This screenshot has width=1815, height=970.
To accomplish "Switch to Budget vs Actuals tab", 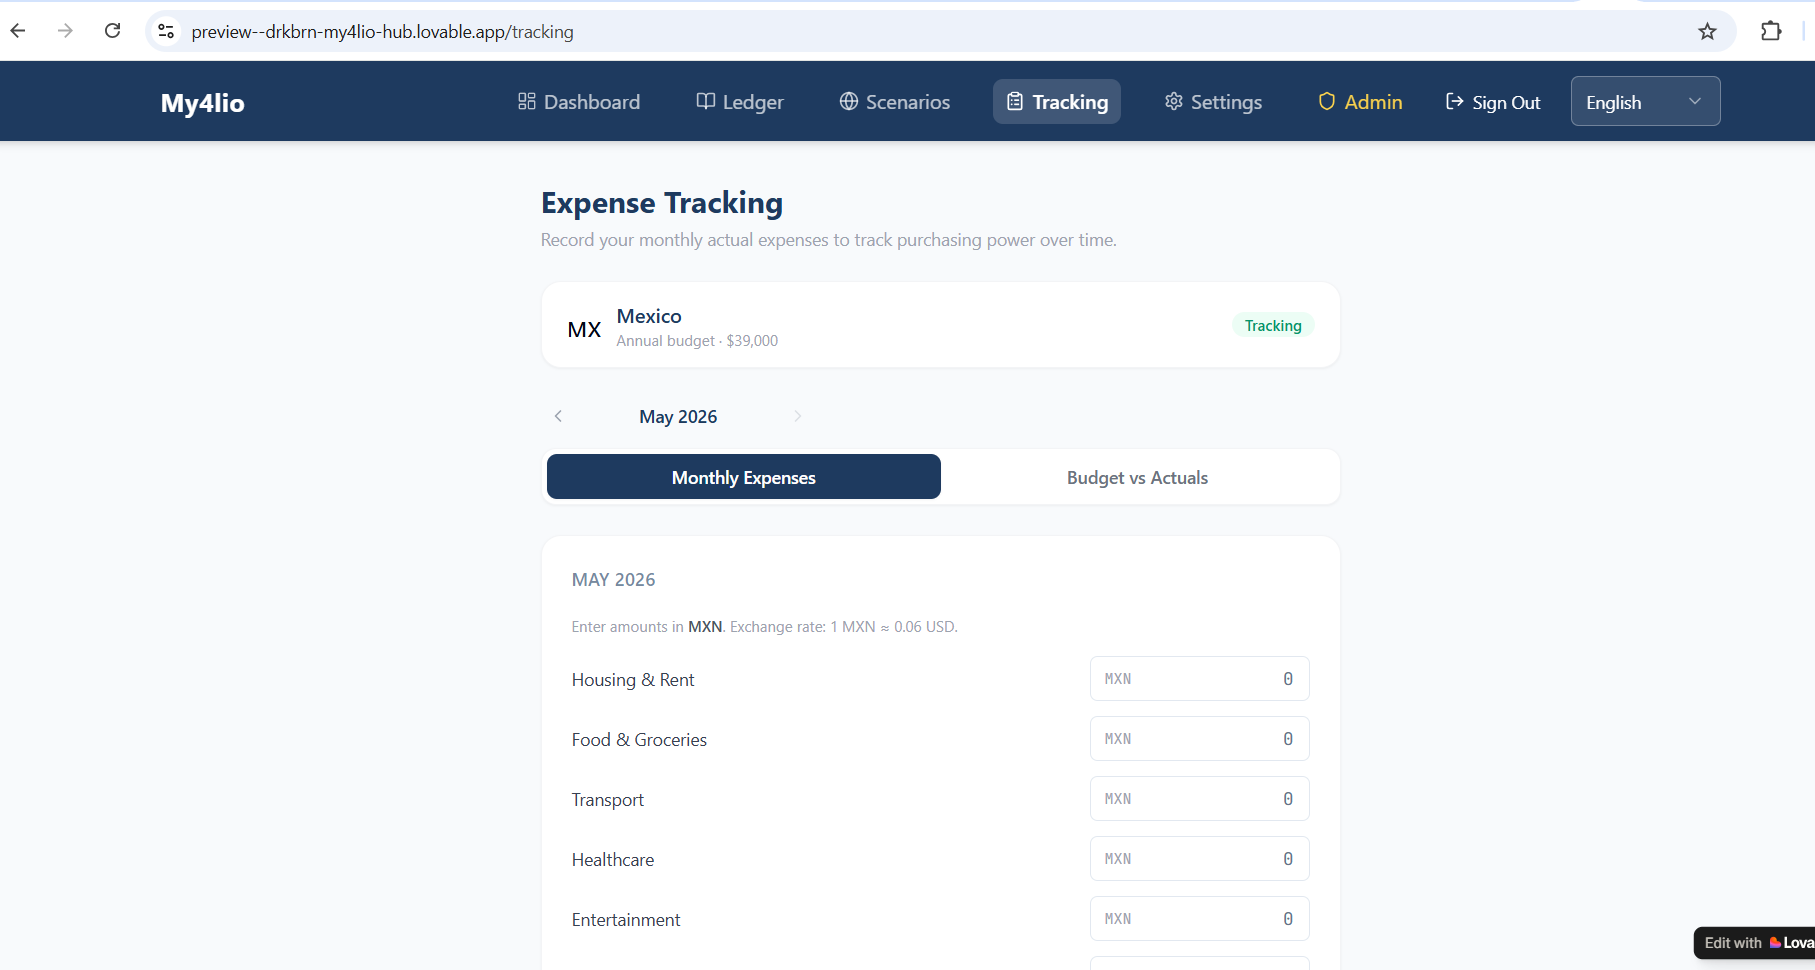I will pos(1137,477).
